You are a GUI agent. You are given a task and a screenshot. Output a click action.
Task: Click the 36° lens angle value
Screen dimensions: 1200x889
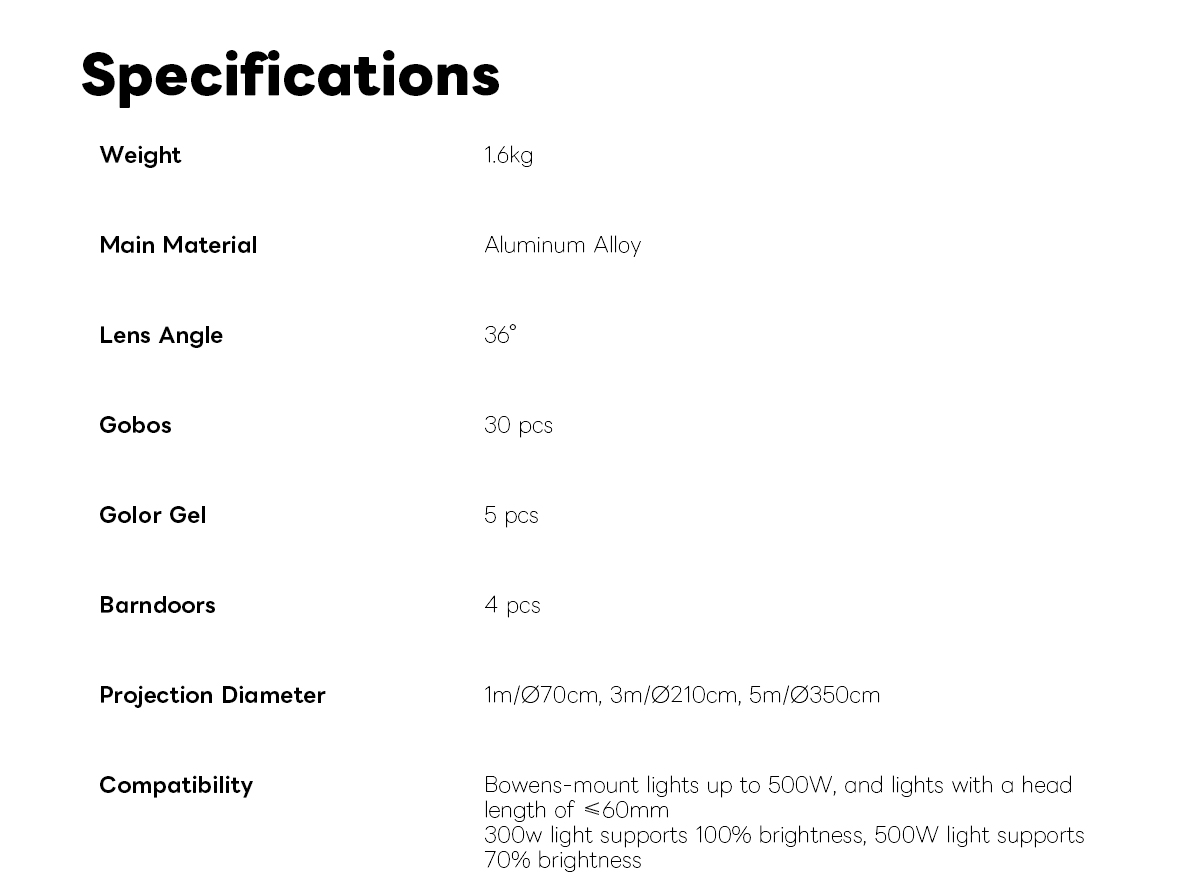point(500,335)
